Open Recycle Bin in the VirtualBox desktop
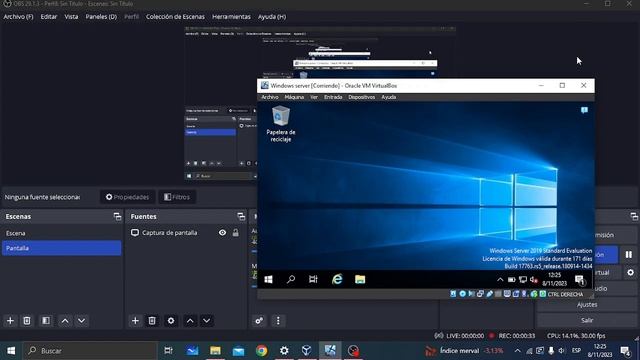 pyautogui.click(x=281, y=124)
